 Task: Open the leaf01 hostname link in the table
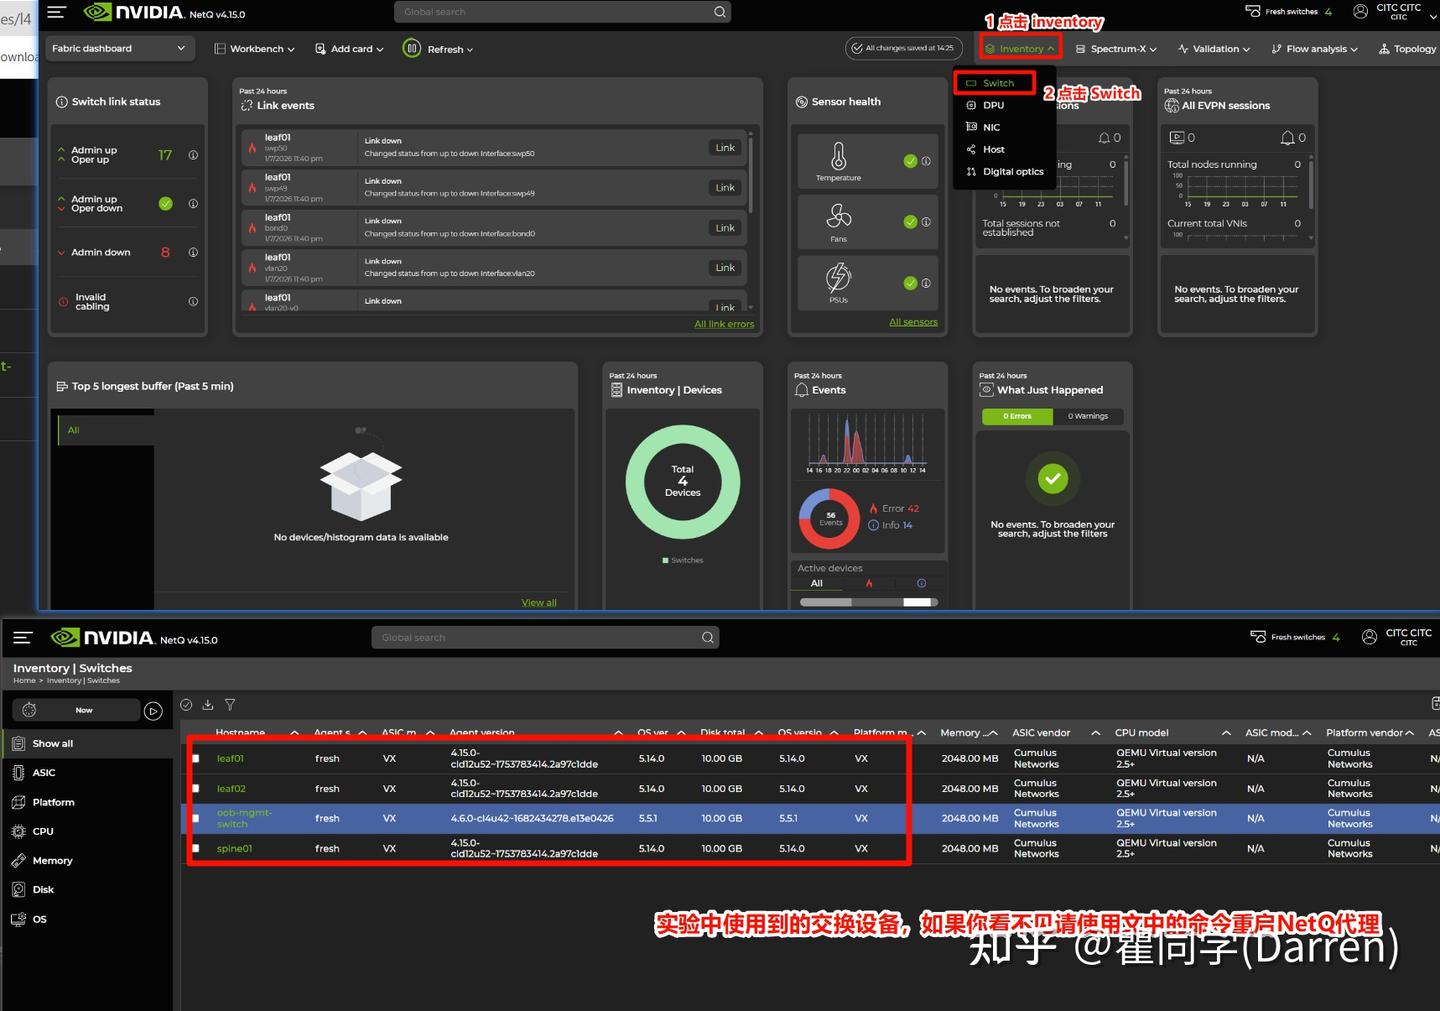pyautogui.click(x=230, y=758)
